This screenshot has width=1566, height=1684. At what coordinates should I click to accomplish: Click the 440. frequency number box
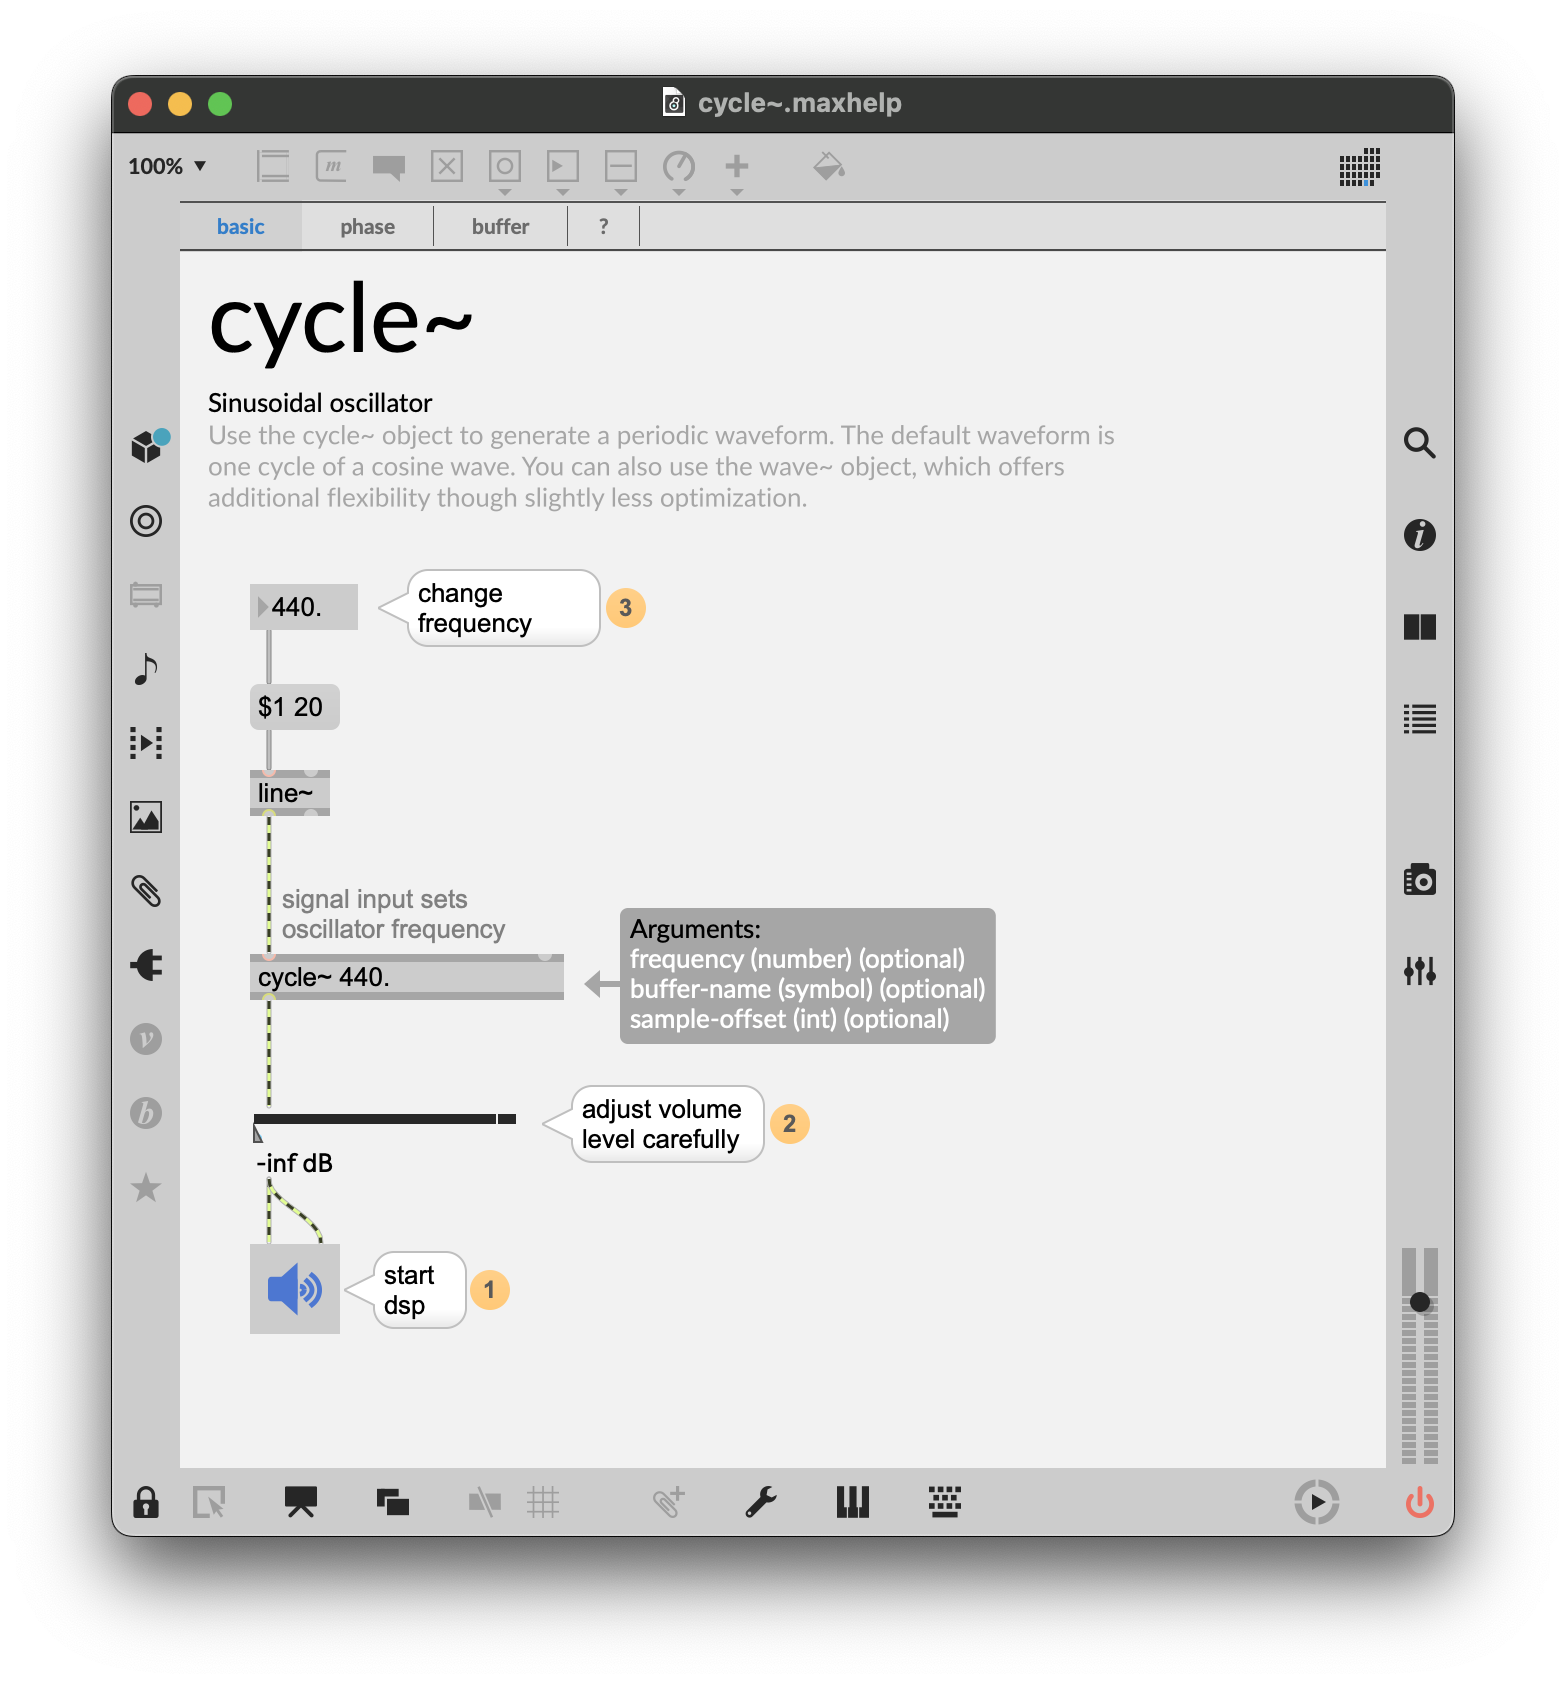point(304,607)
